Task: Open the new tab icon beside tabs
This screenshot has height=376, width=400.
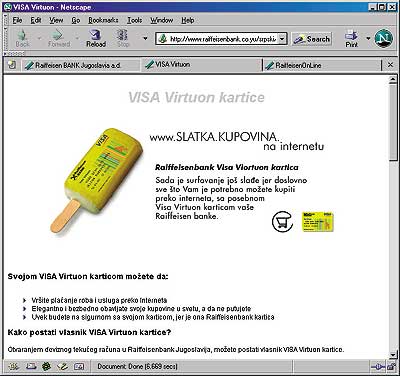Action: tap(12, 65)
